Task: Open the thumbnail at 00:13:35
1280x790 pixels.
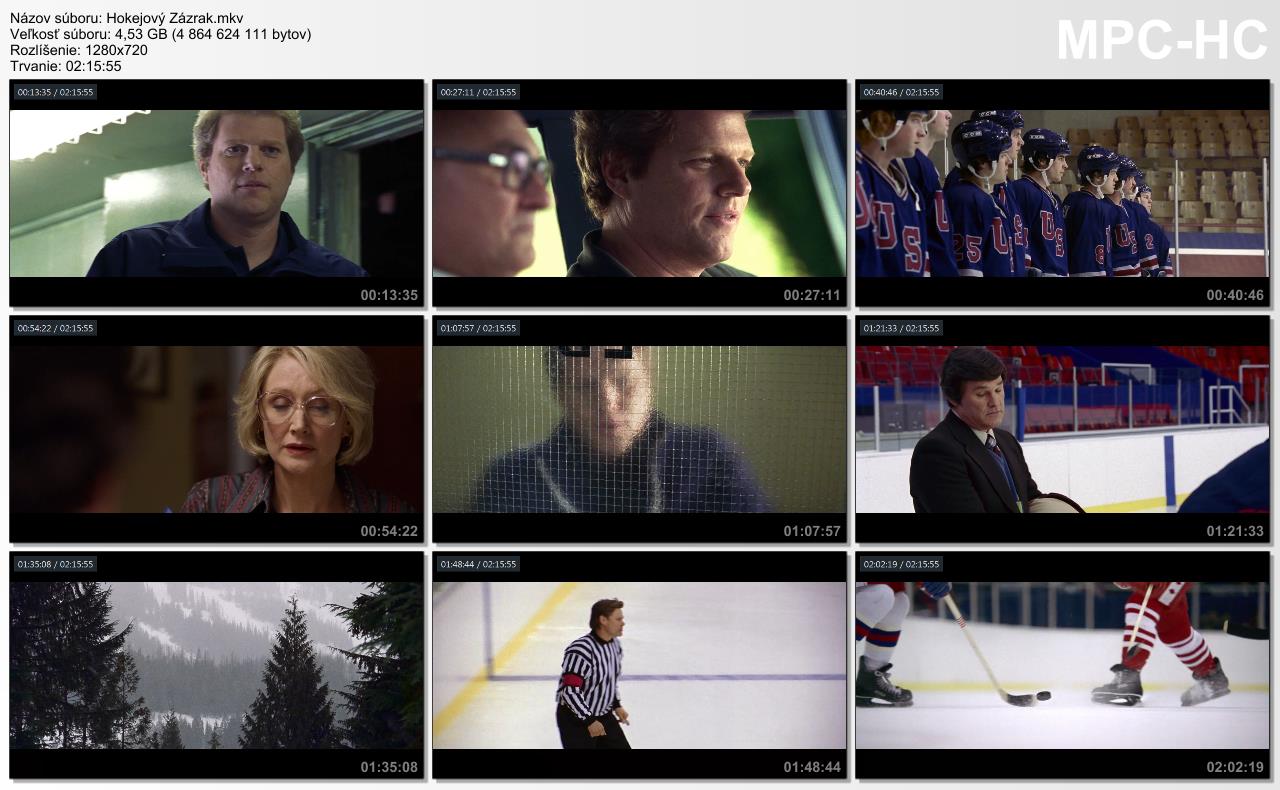Action: click(216, 193)
